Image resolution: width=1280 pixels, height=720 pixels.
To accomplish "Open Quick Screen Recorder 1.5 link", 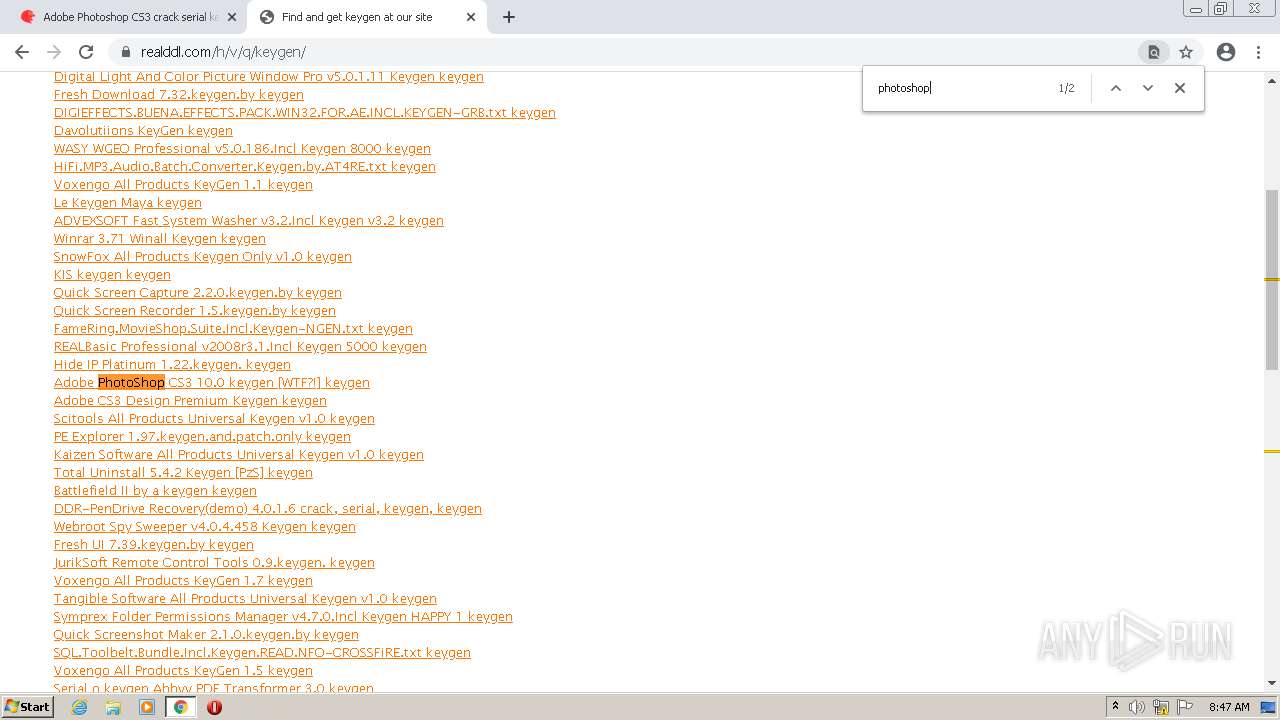I will click(x=195, y=311).
